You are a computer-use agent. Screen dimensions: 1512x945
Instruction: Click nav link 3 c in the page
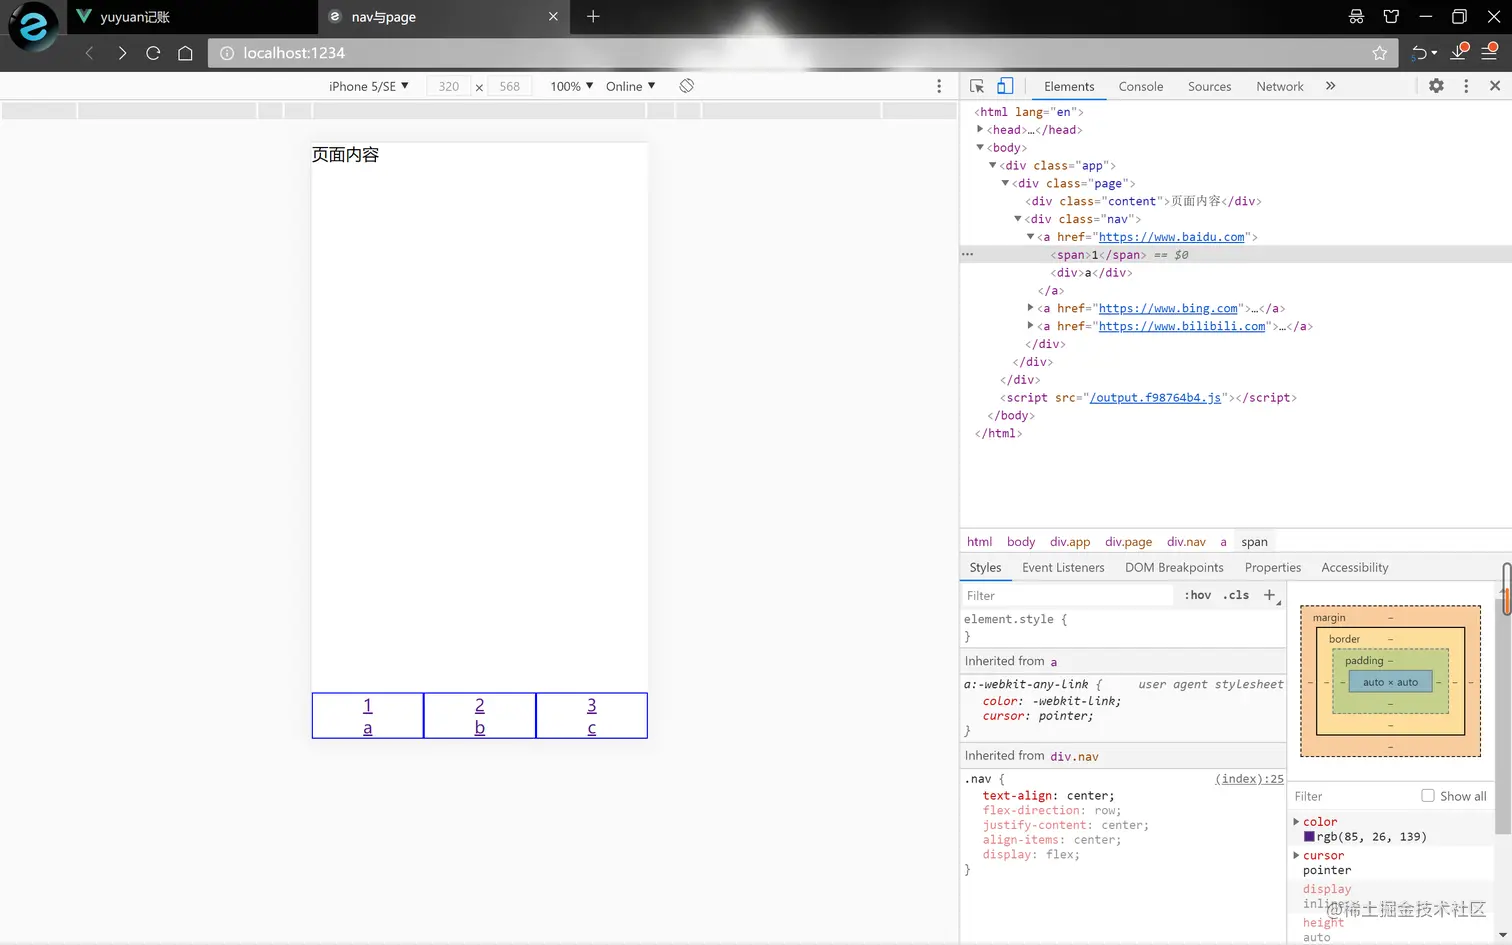[x=592, y=716]
